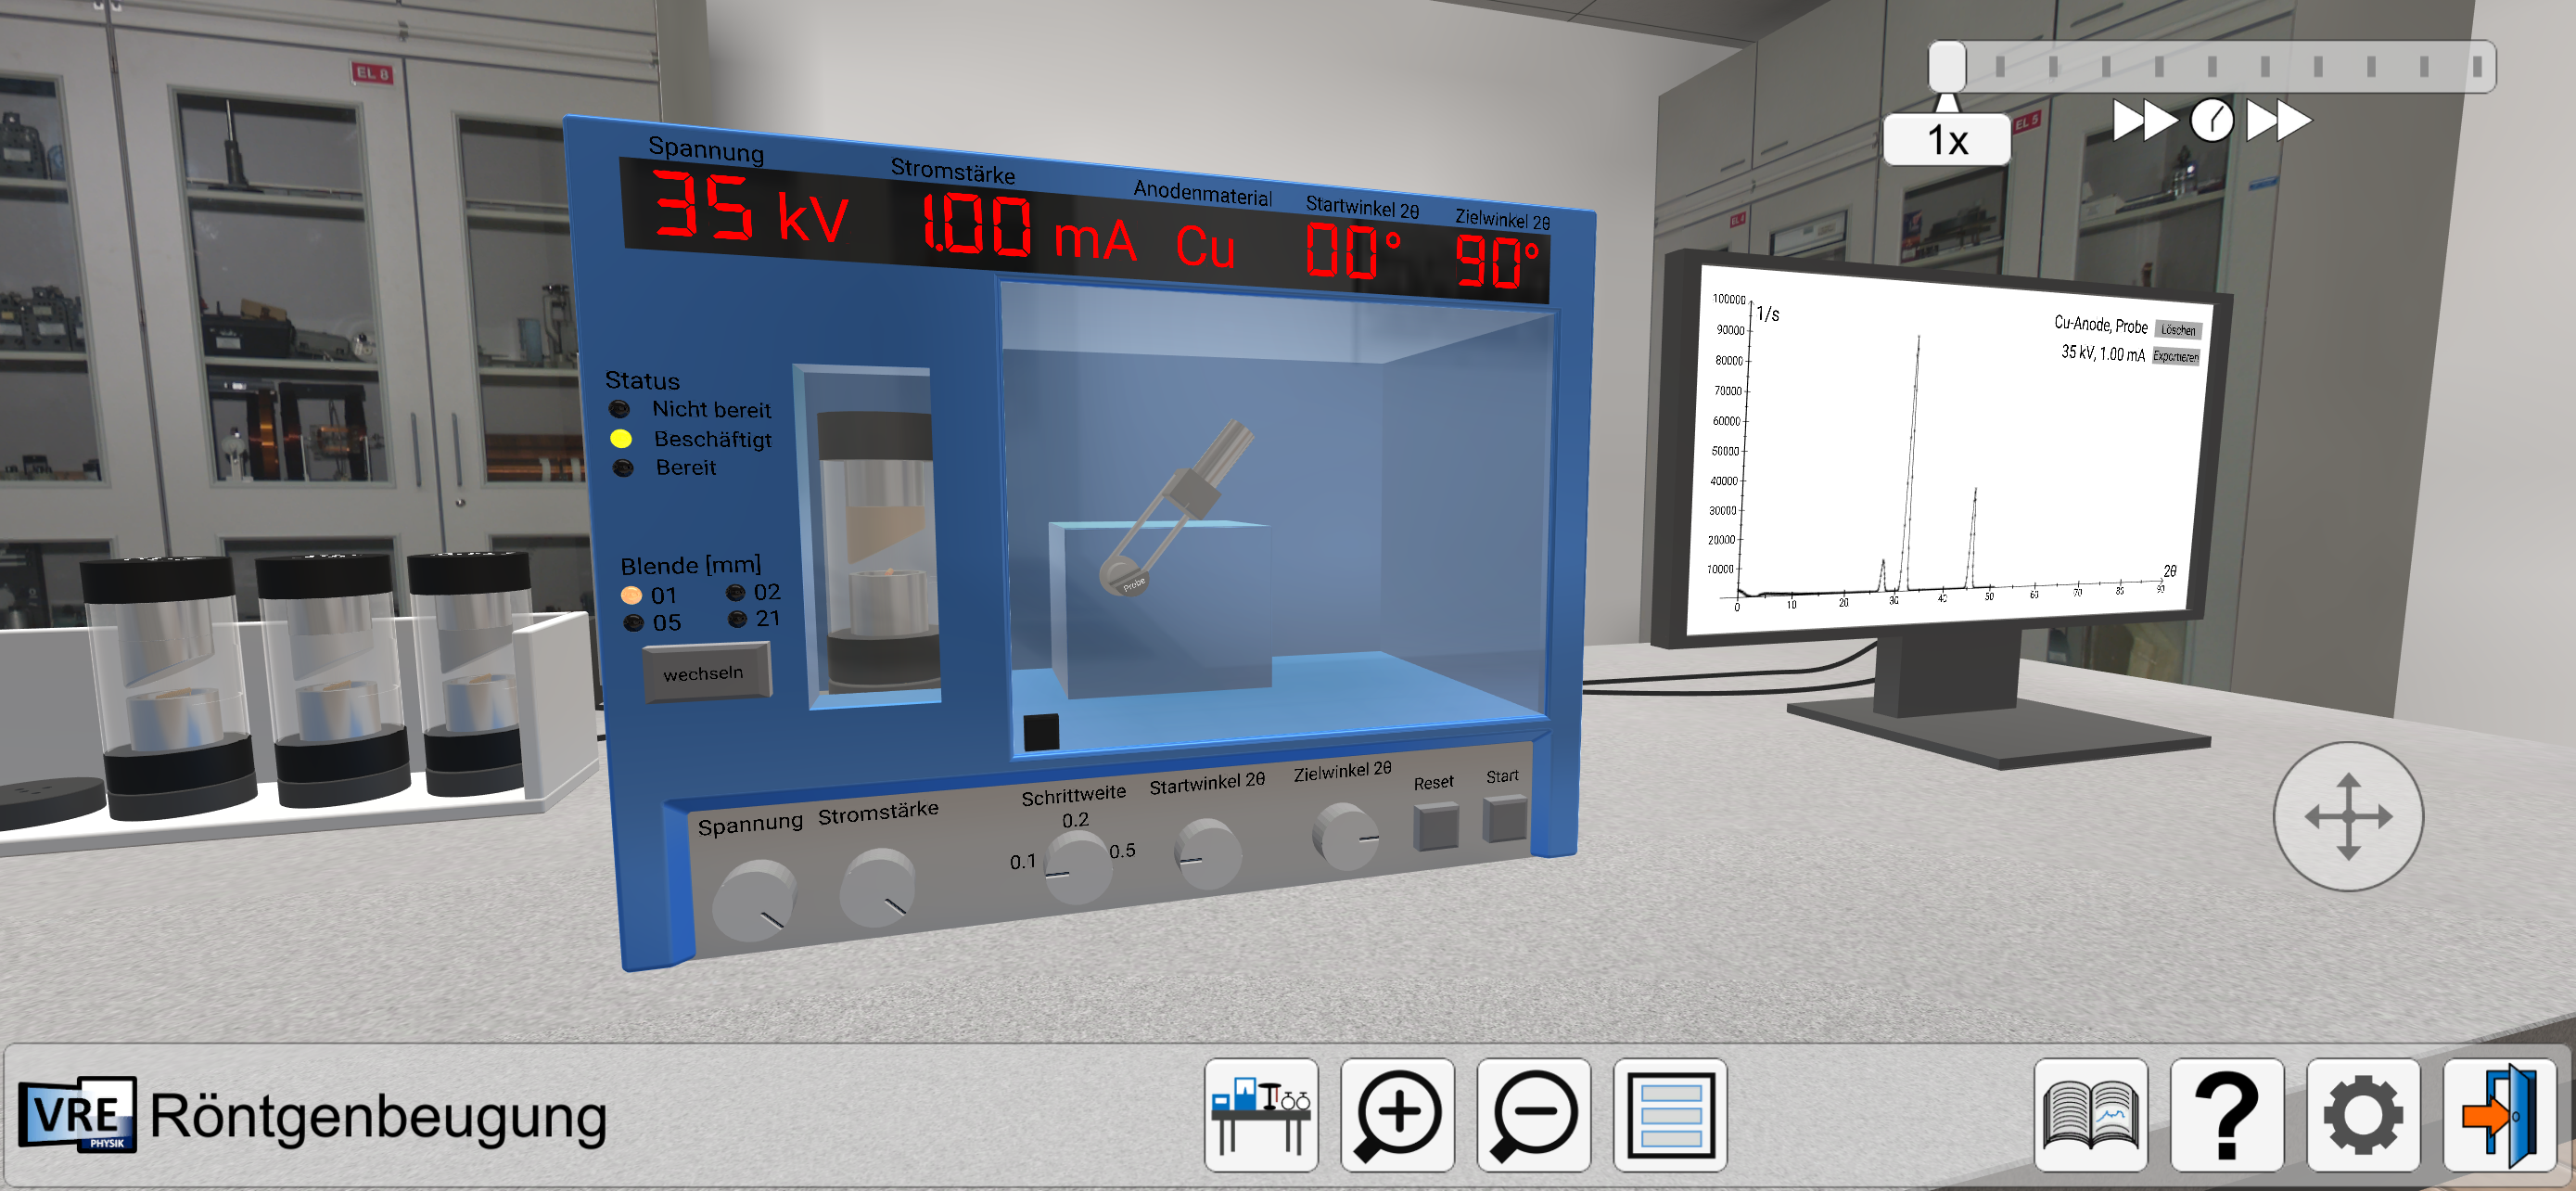Click the leftmost sample canister on tray
Image resolution: width=2576 pixels, height=1191 pixels.
[x=168, y=688]
